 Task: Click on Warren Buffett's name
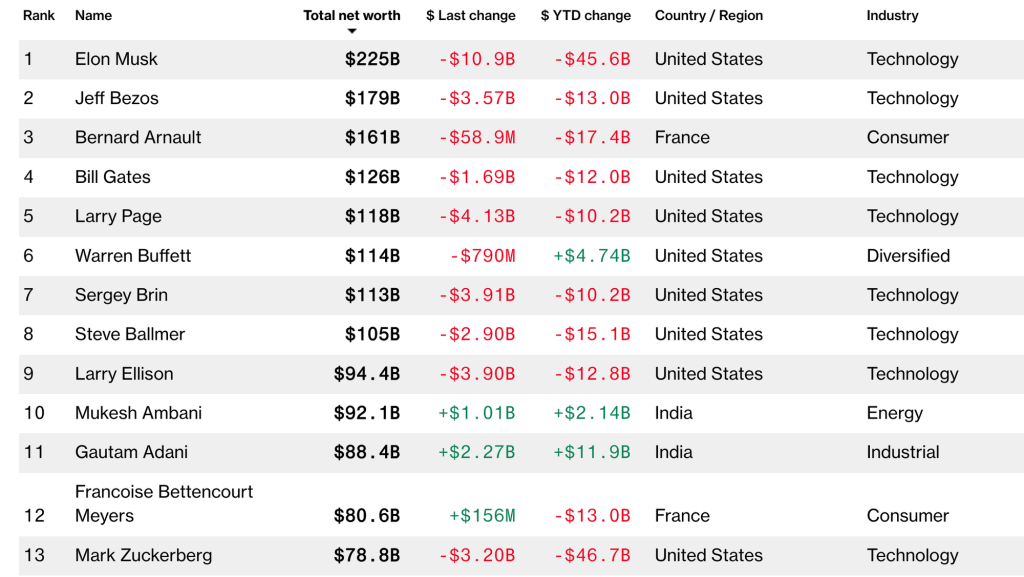pos(133,256)
